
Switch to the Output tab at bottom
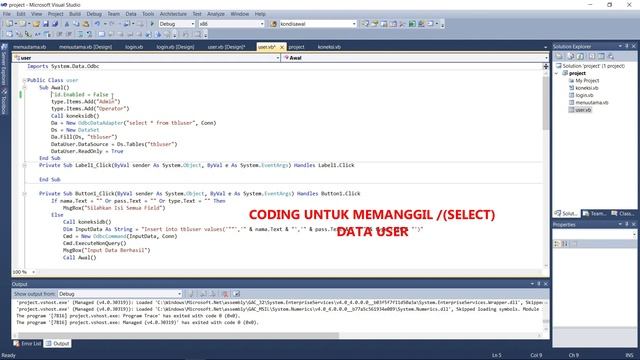[58, 344]
